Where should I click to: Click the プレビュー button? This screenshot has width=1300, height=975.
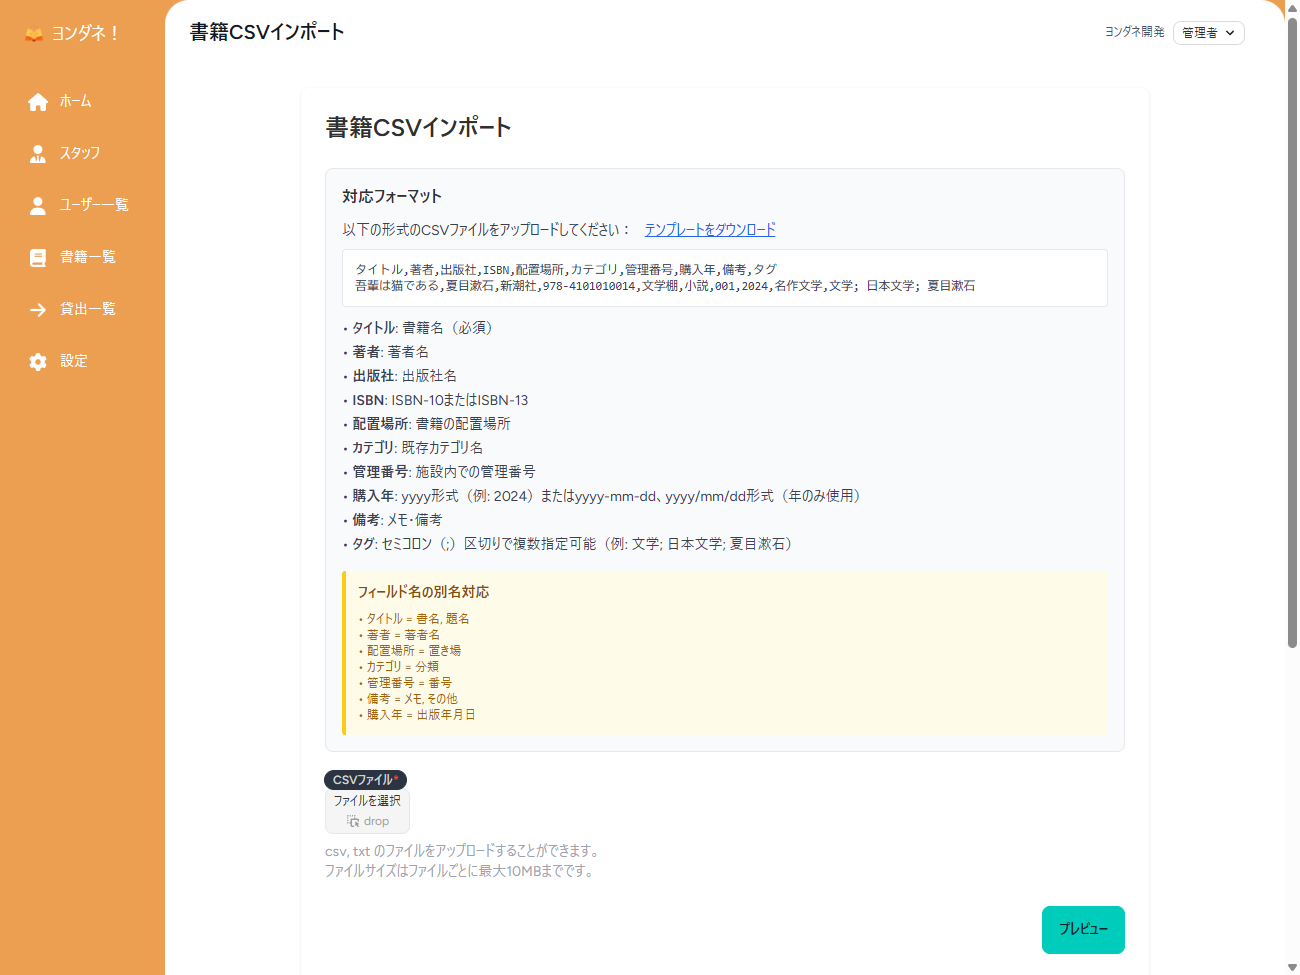tap(1083, 929)
